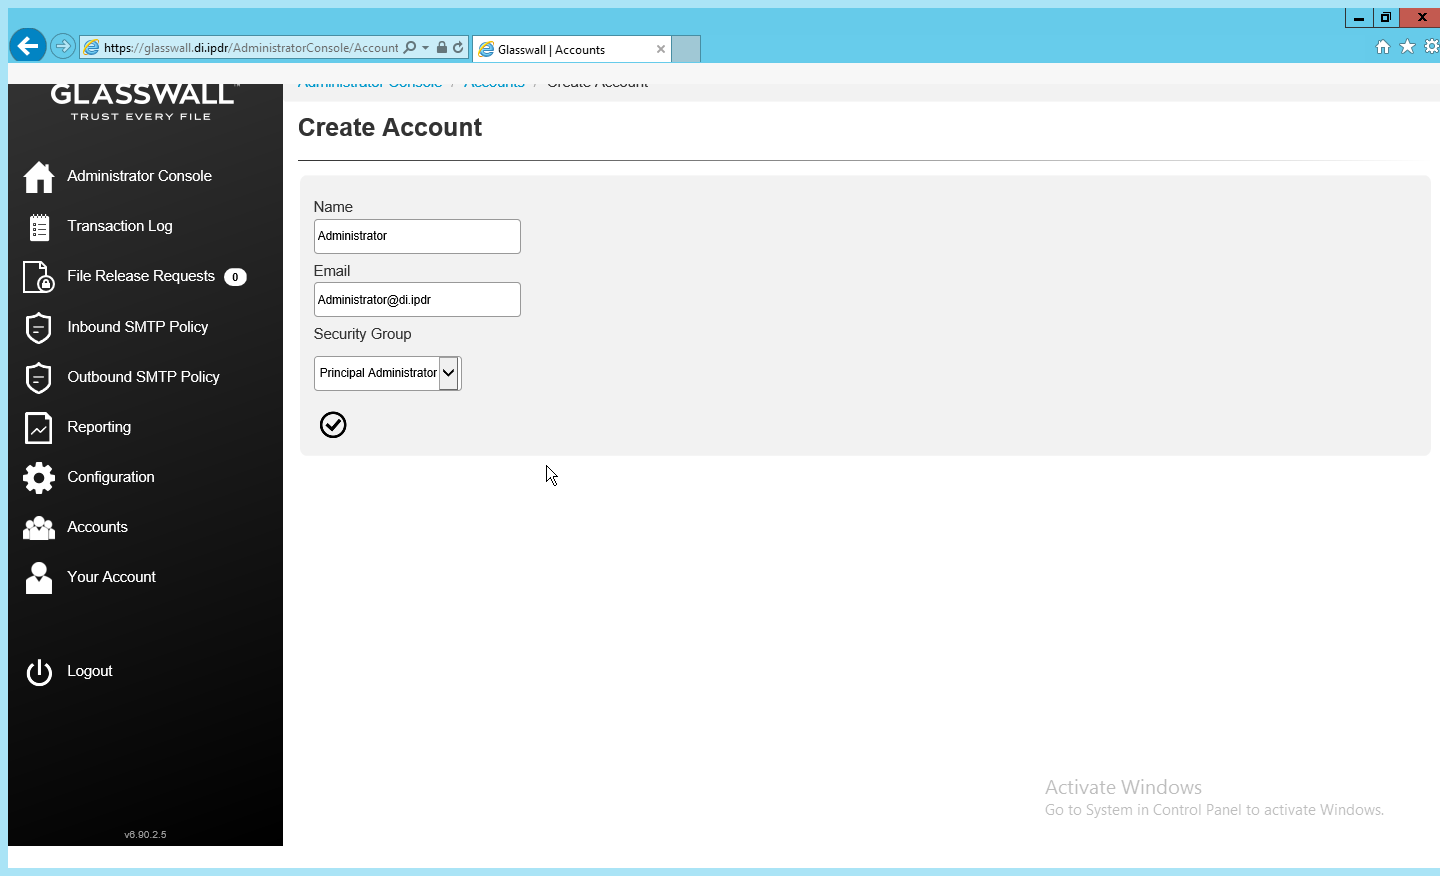
Task: Click the Configuration gear icon
Action: click(x=39, y=478)
